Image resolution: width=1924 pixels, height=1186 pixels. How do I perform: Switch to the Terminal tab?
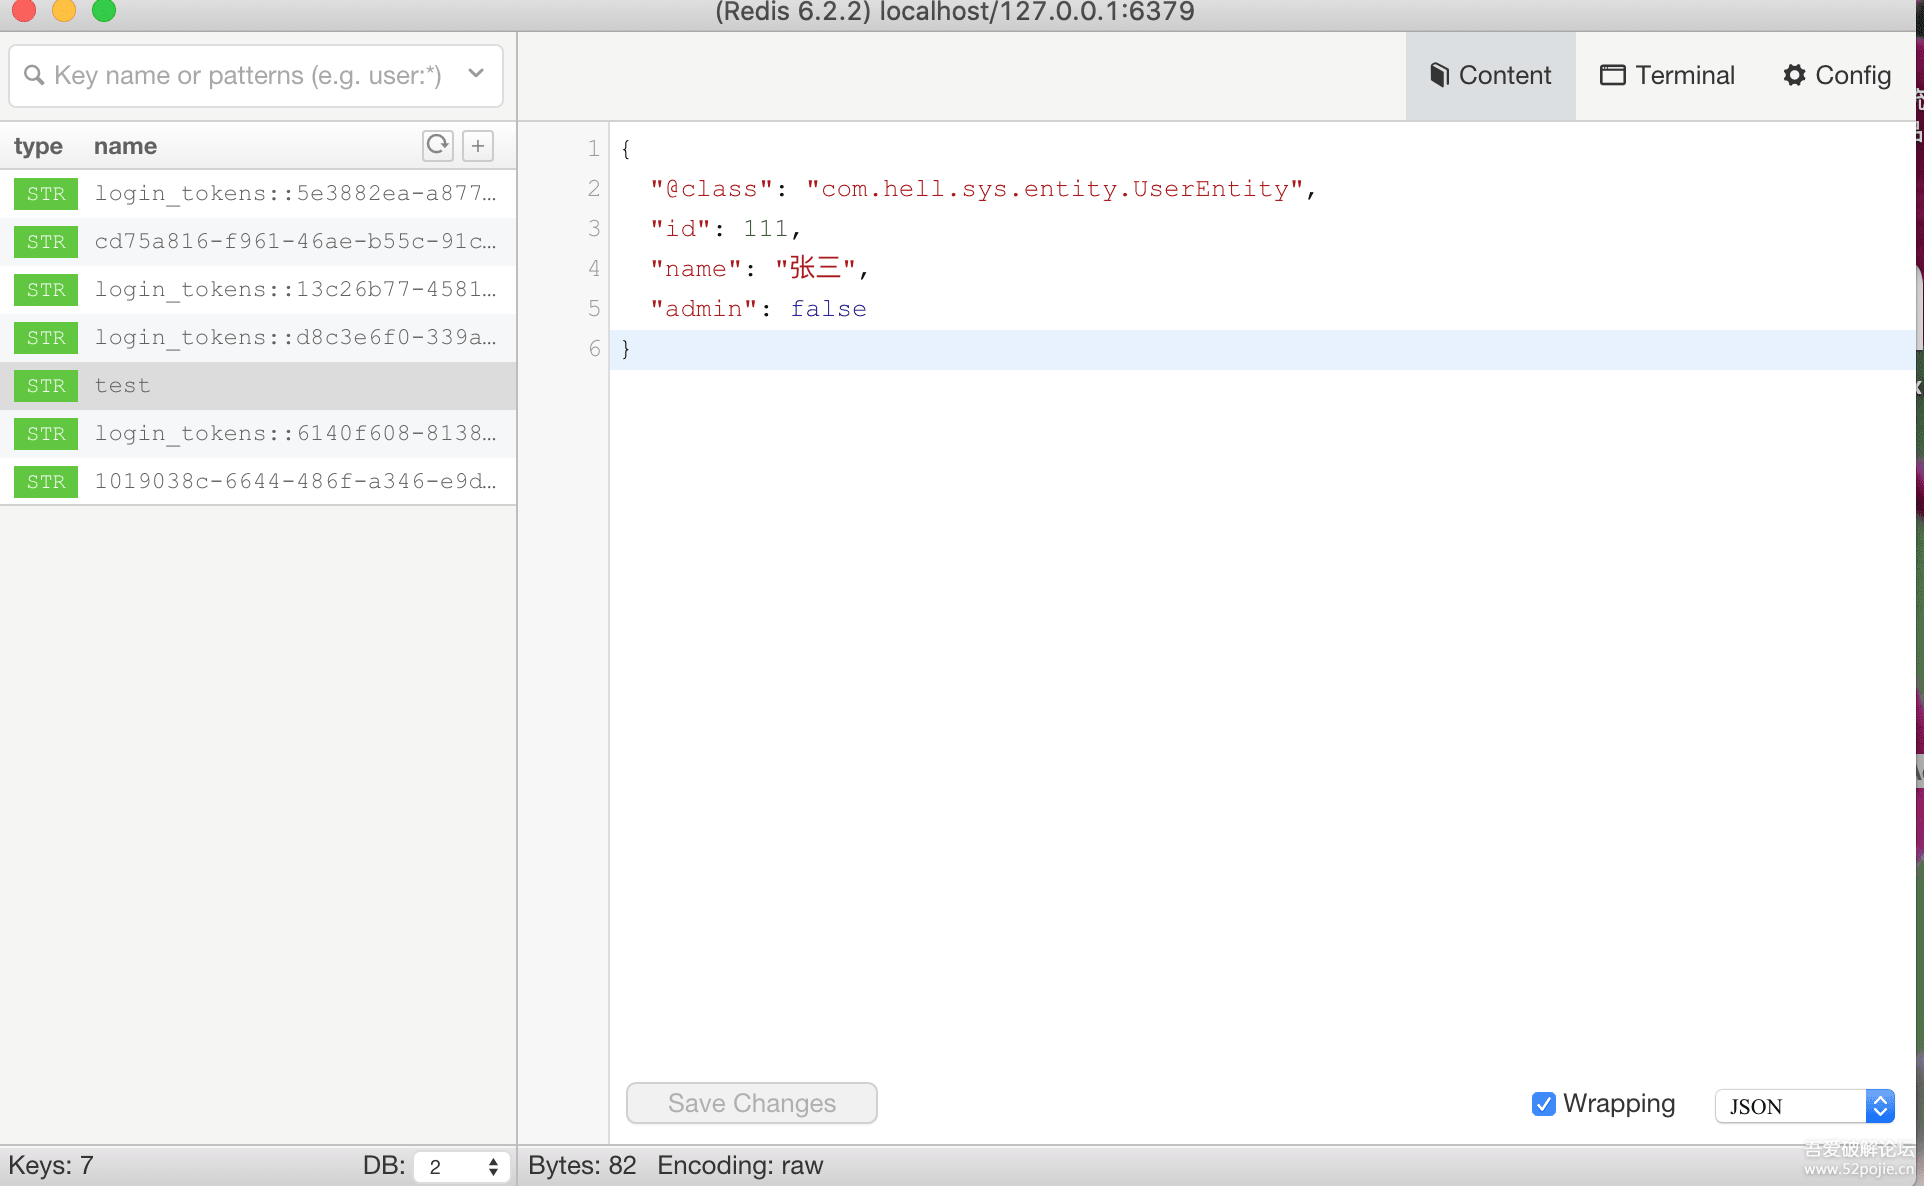pyautogui.click(x=1667, y=76)
